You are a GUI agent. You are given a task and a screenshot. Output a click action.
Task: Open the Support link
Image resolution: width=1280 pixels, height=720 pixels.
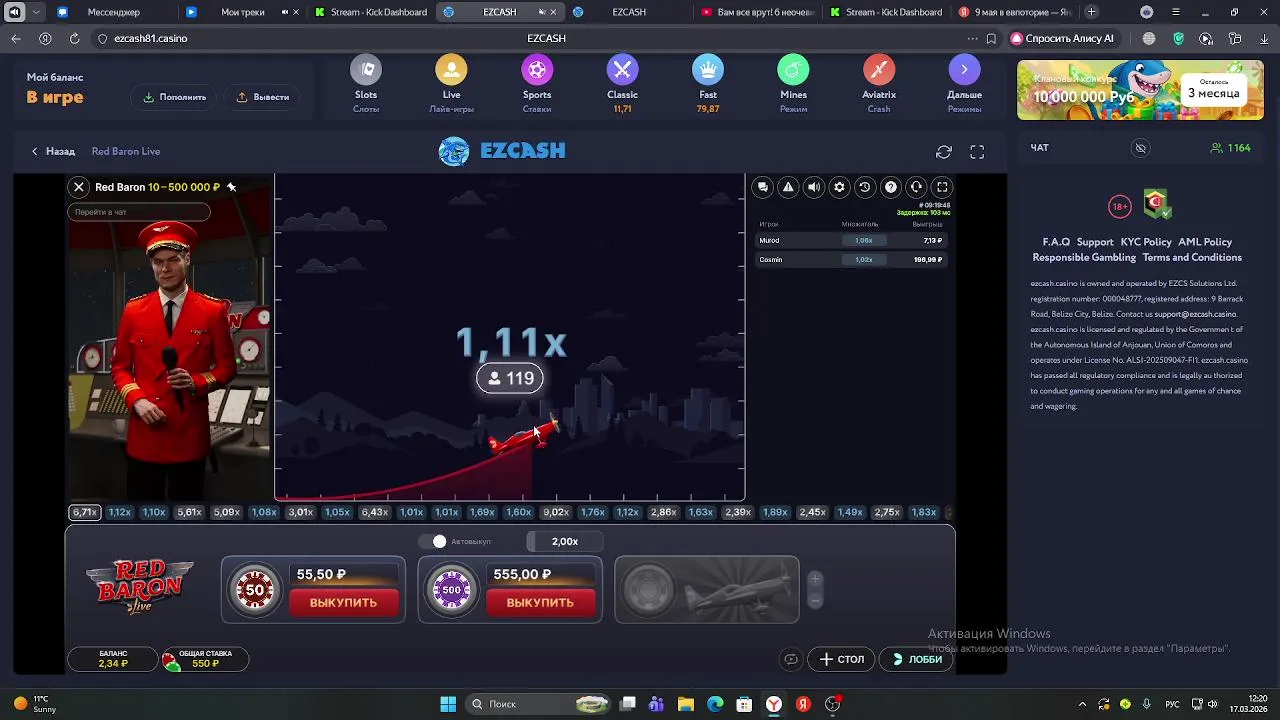[1095, 242]
